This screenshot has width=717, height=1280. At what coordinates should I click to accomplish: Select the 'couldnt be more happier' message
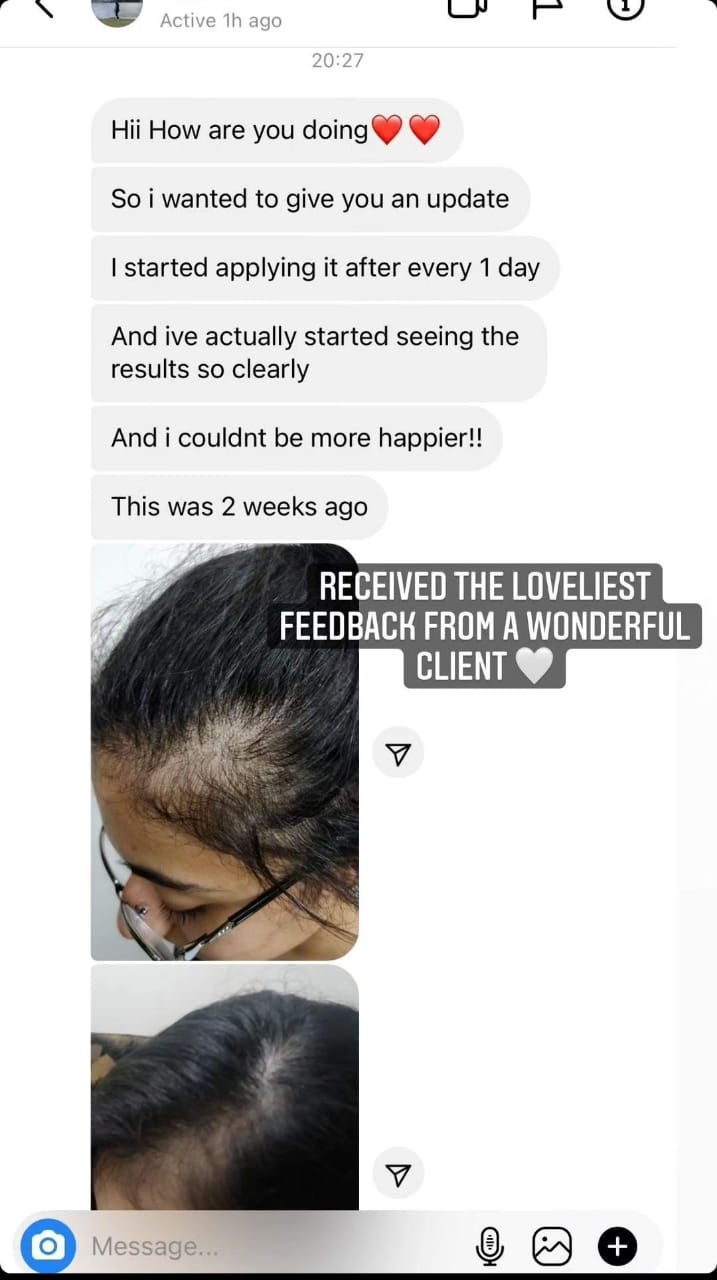click(297, 438)
